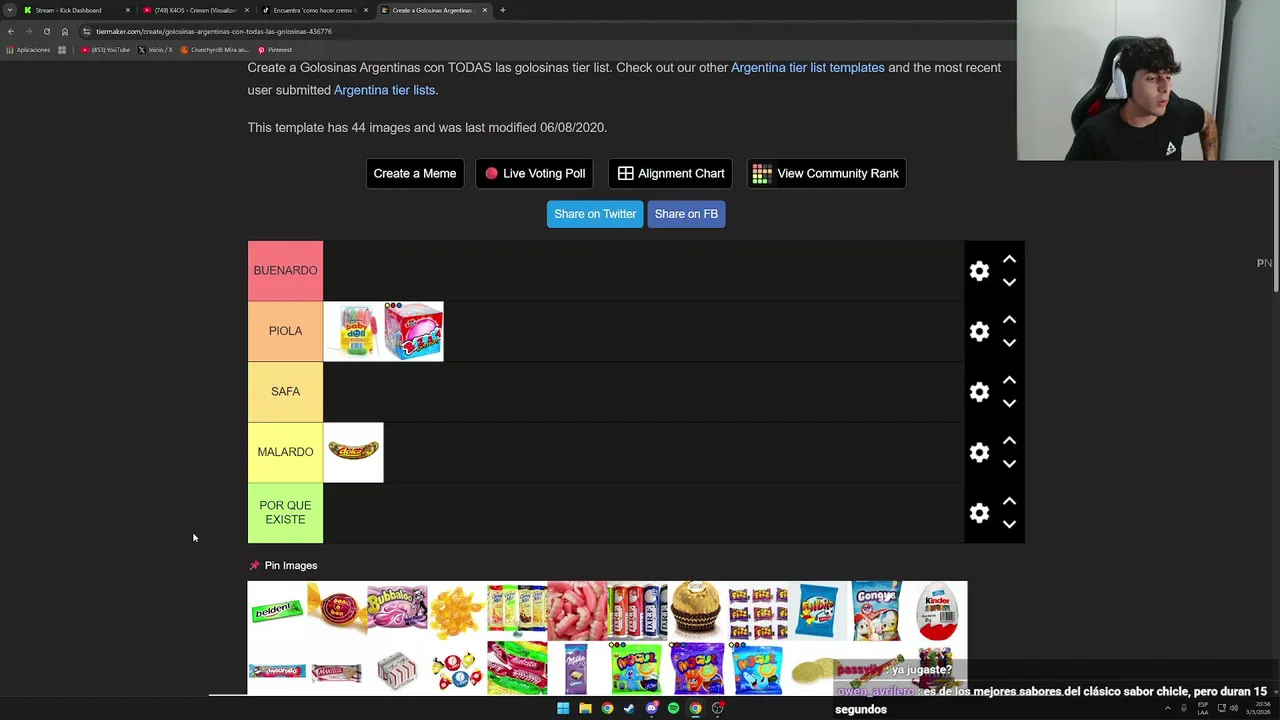Move PIOLA row up with arrow
Image resolution: width=1280 pixels, height=720 pixels.
pyautogui.click(x=1009, y=319)
